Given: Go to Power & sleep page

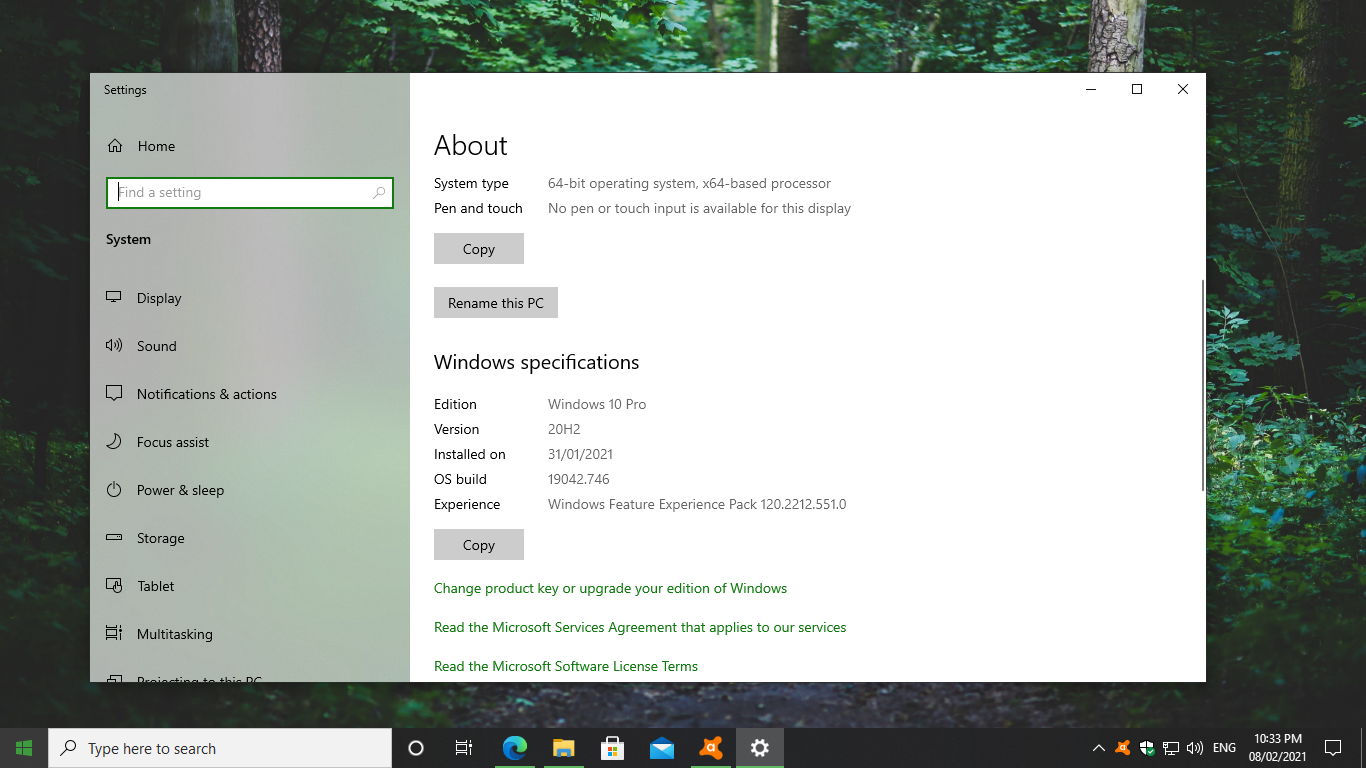Looking at the screenshot, I should click(250, 490).
